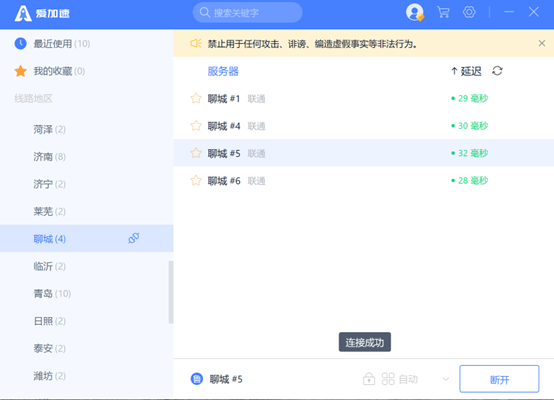Viewport: 554px width, 400px height.
Task: Select region 济南 (8)
Action: [87, 157]
